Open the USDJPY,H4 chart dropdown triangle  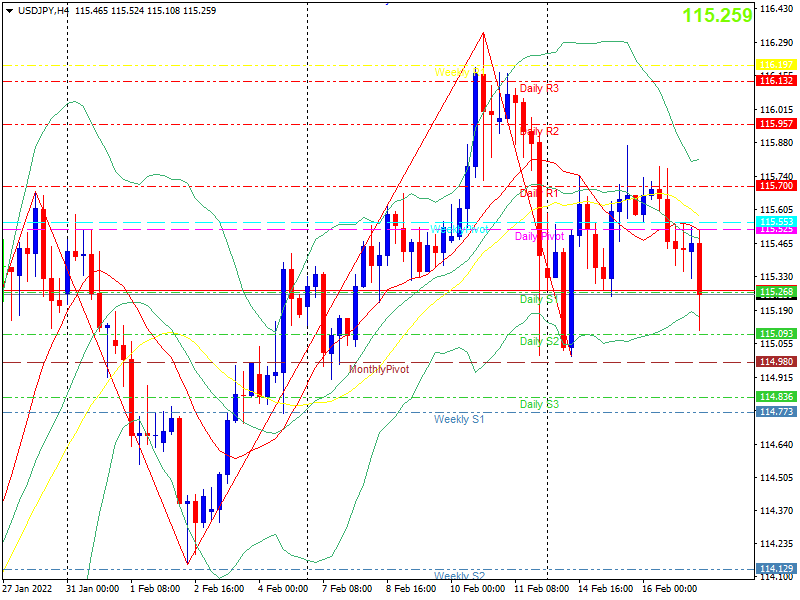coord(9,11)
